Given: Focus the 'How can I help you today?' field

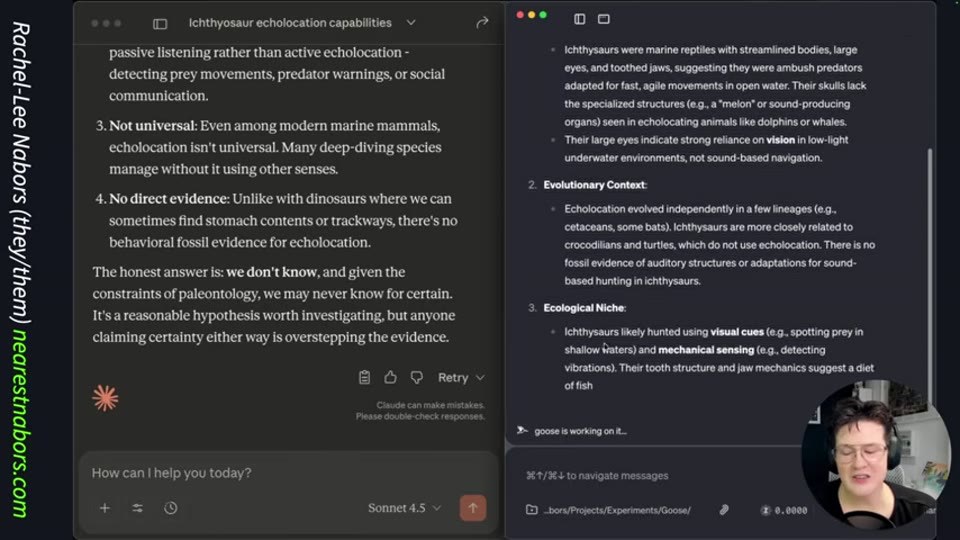Looking at the screenshot, I should (288, 473).
